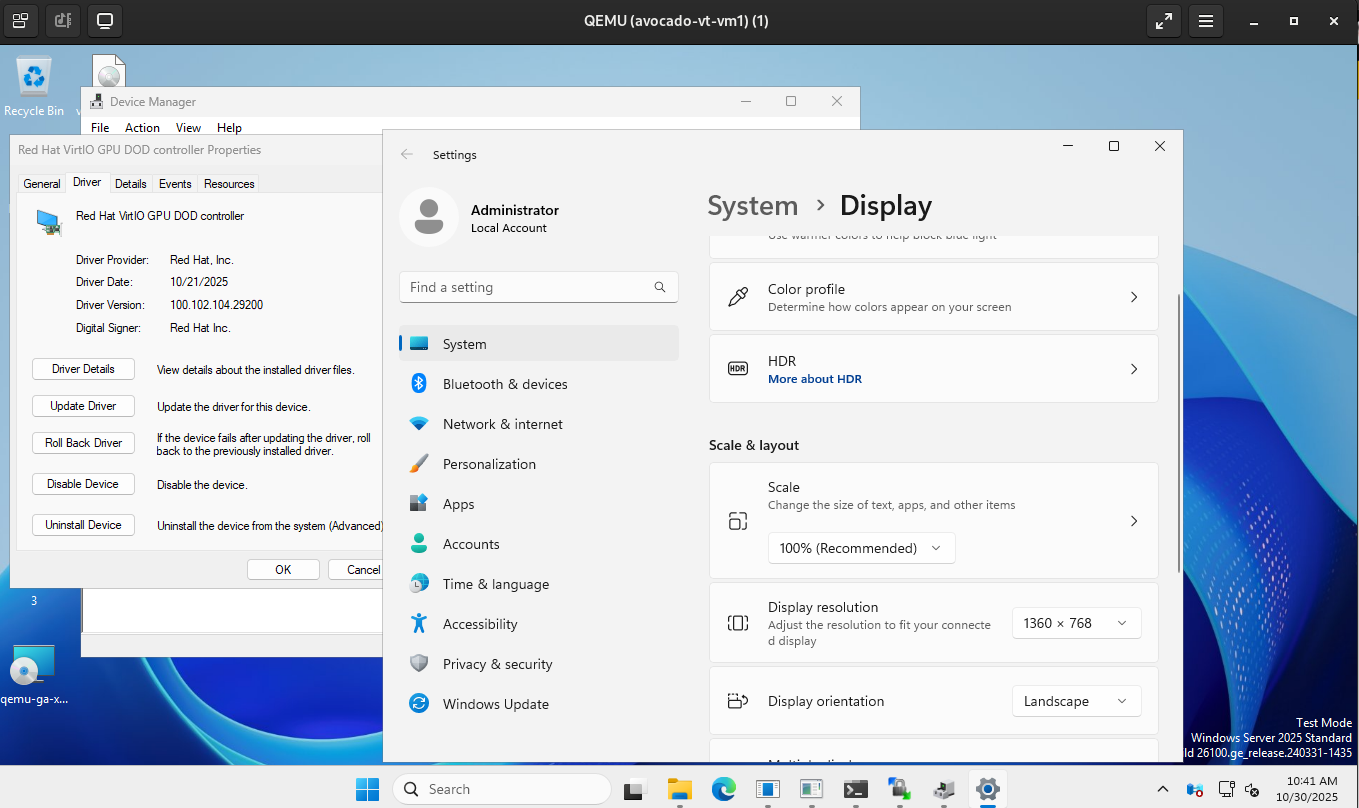Viewport: 1359px width, 808px height.
Task: Open Windows Update from the sidebar
Action: 495,704
